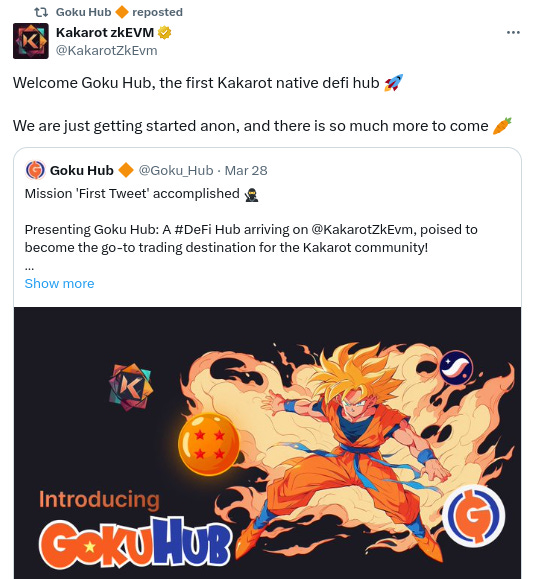The image size is (535, 579).
Task: Expand quoted tweet with Show more
Action: pos(59,284)
